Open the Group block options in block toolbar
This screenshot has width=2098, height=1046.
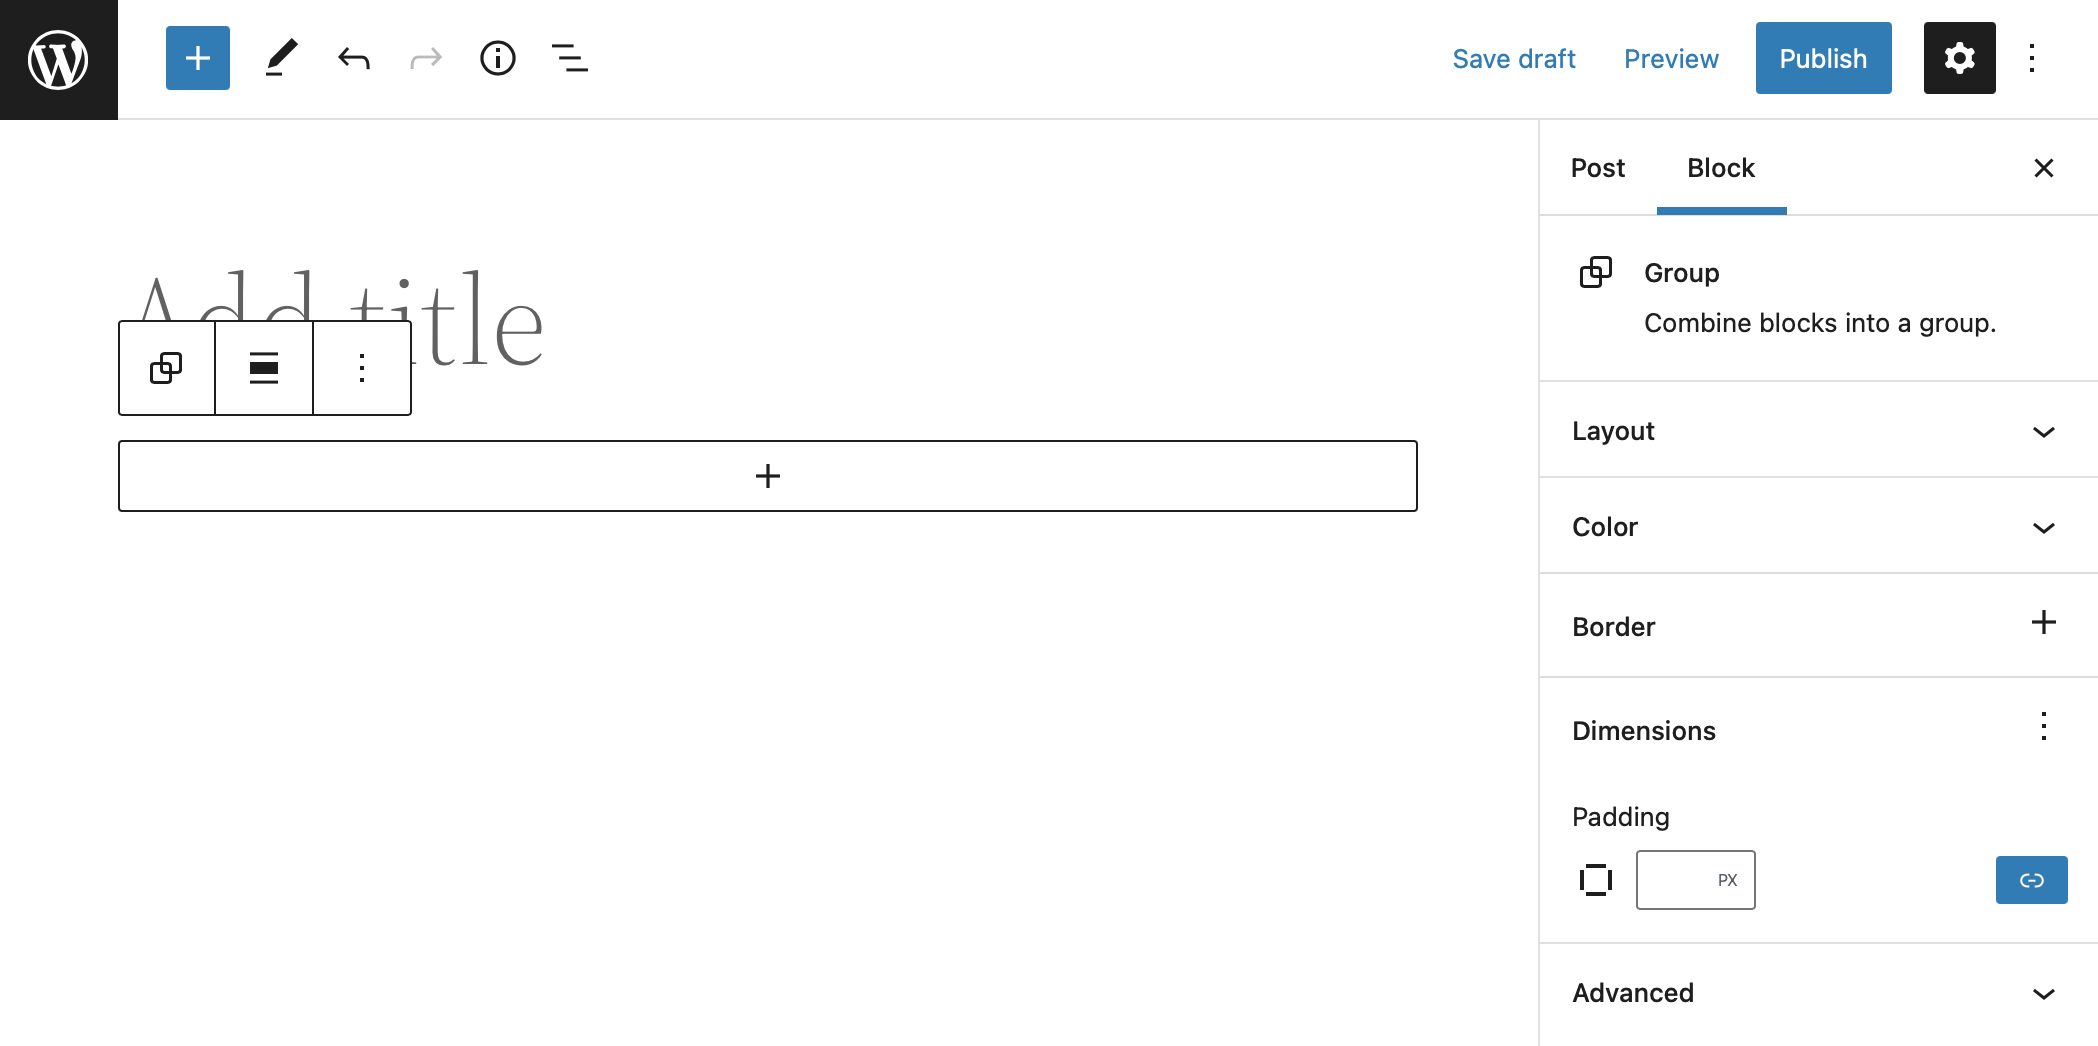tap(361, 367)
